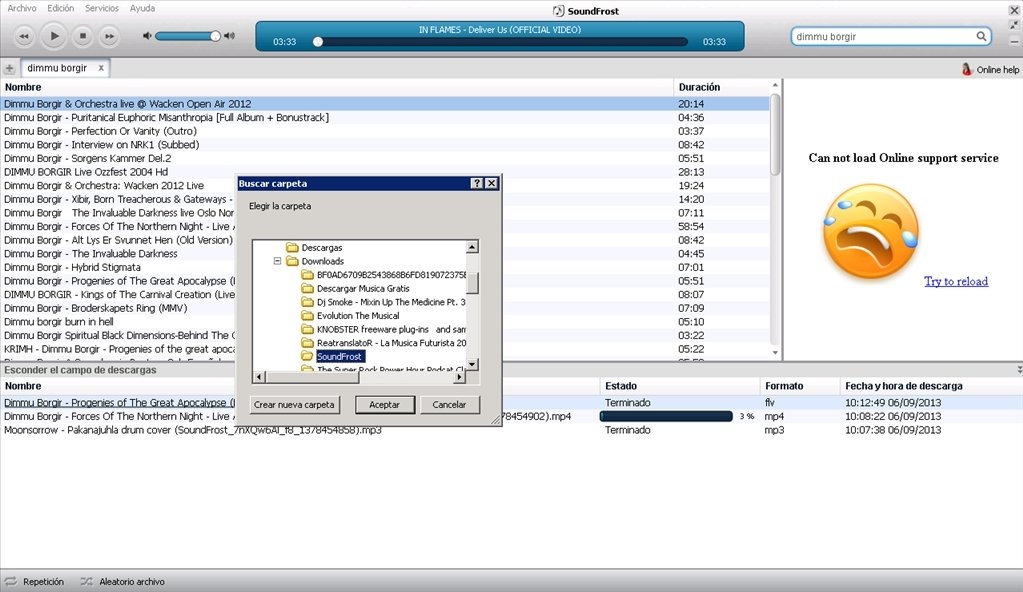The height and width of the screenshot is (592, 1023).
Task: Open Online help
Action: pos(990,69)
